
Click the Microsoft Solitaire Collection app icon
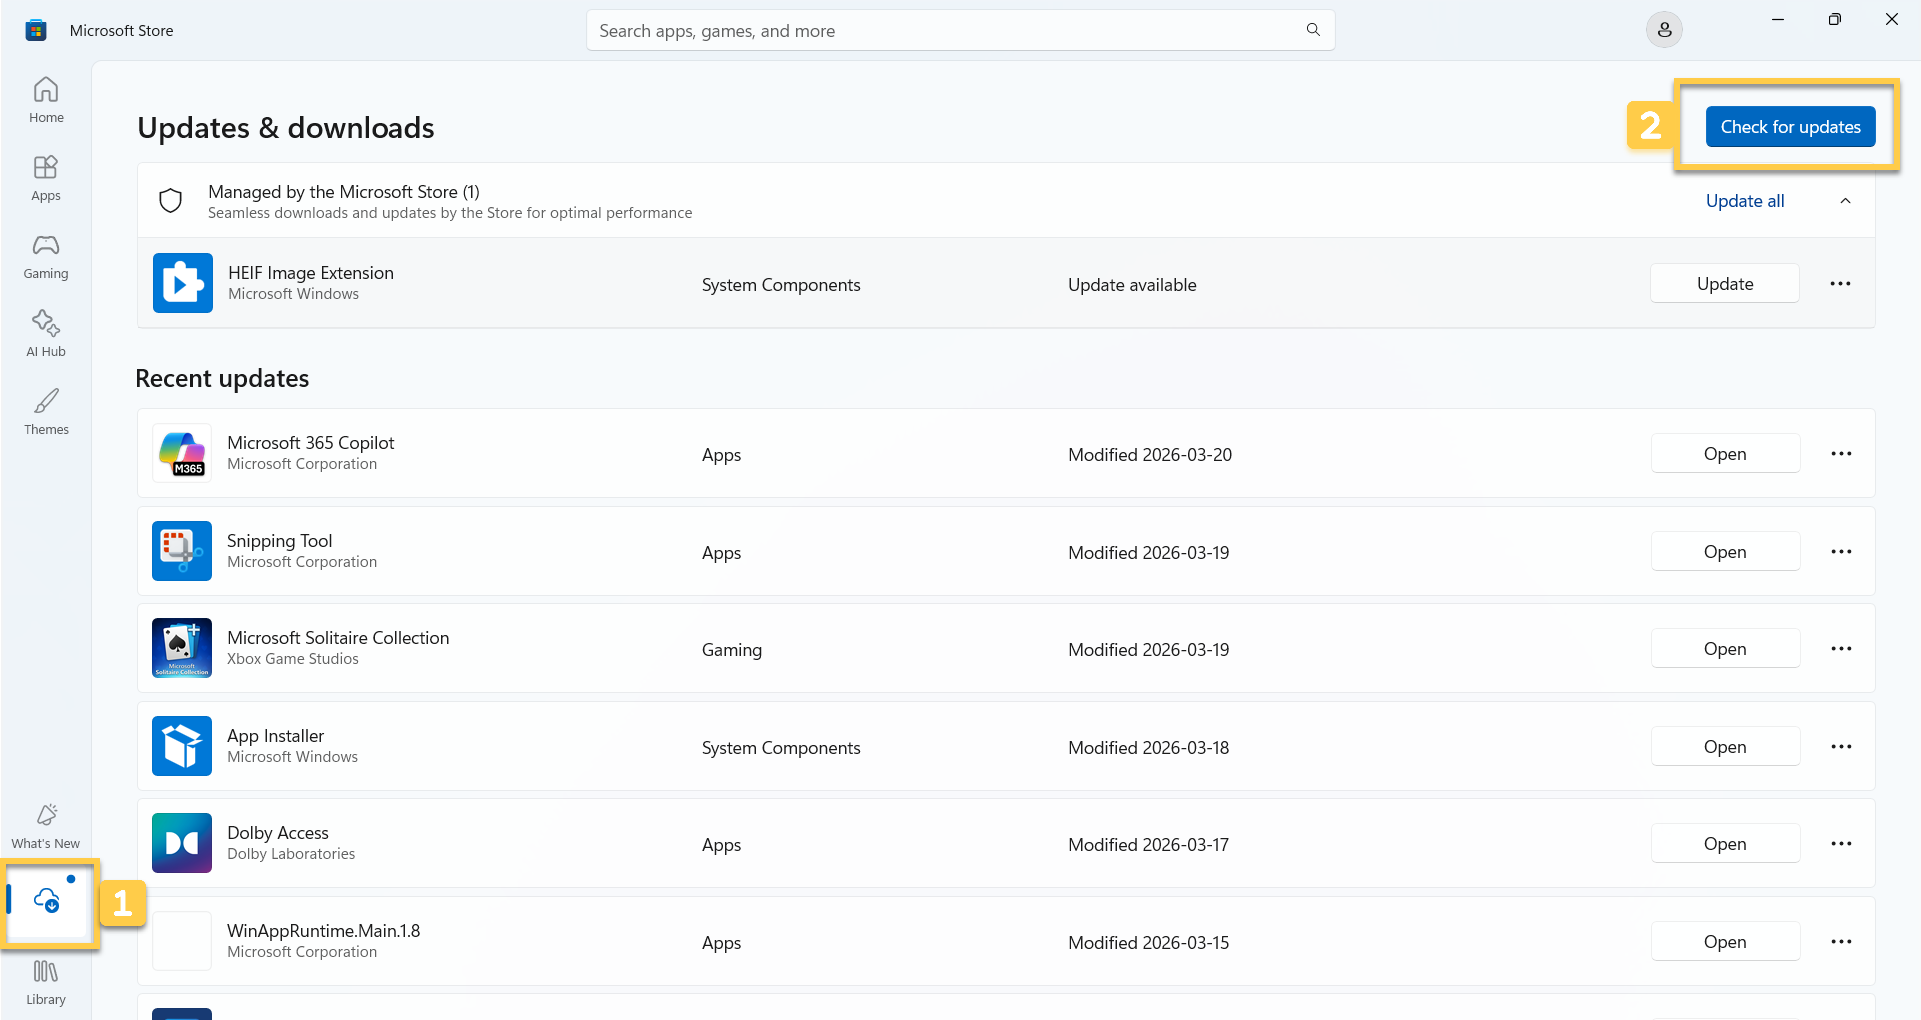click(x=182, y=648)
